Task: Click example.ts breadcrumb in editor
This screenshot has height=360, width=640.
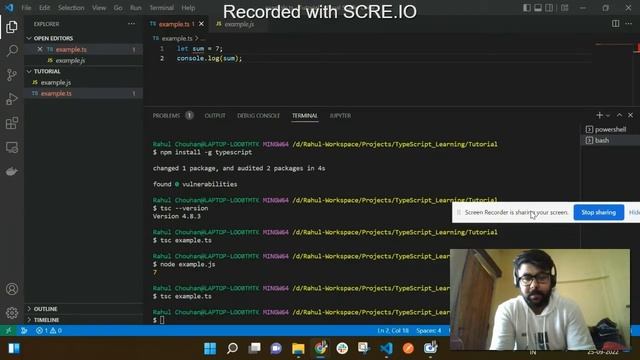Action: click(177, 38)
